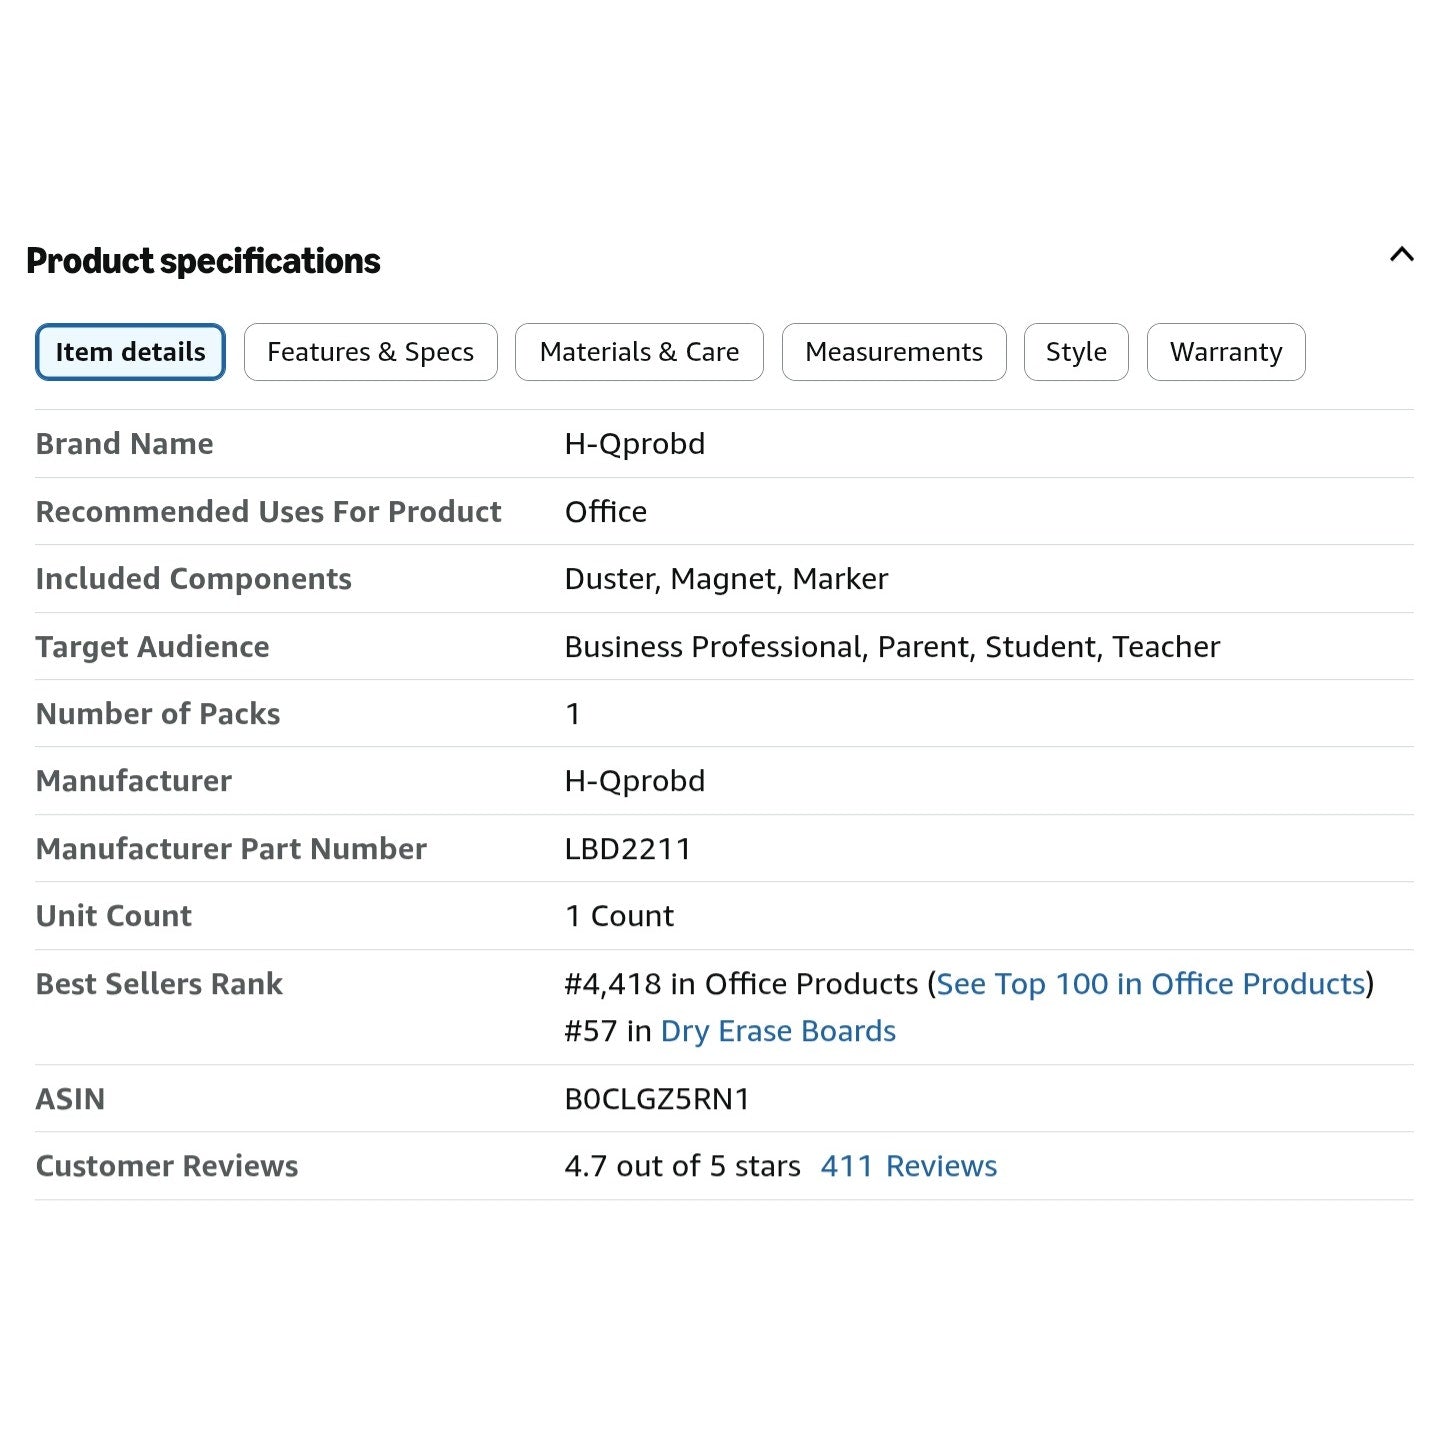Viewport: 1440px width, 1440px height.
Task: Click the Product specifications heading
Action: point(203,261)
